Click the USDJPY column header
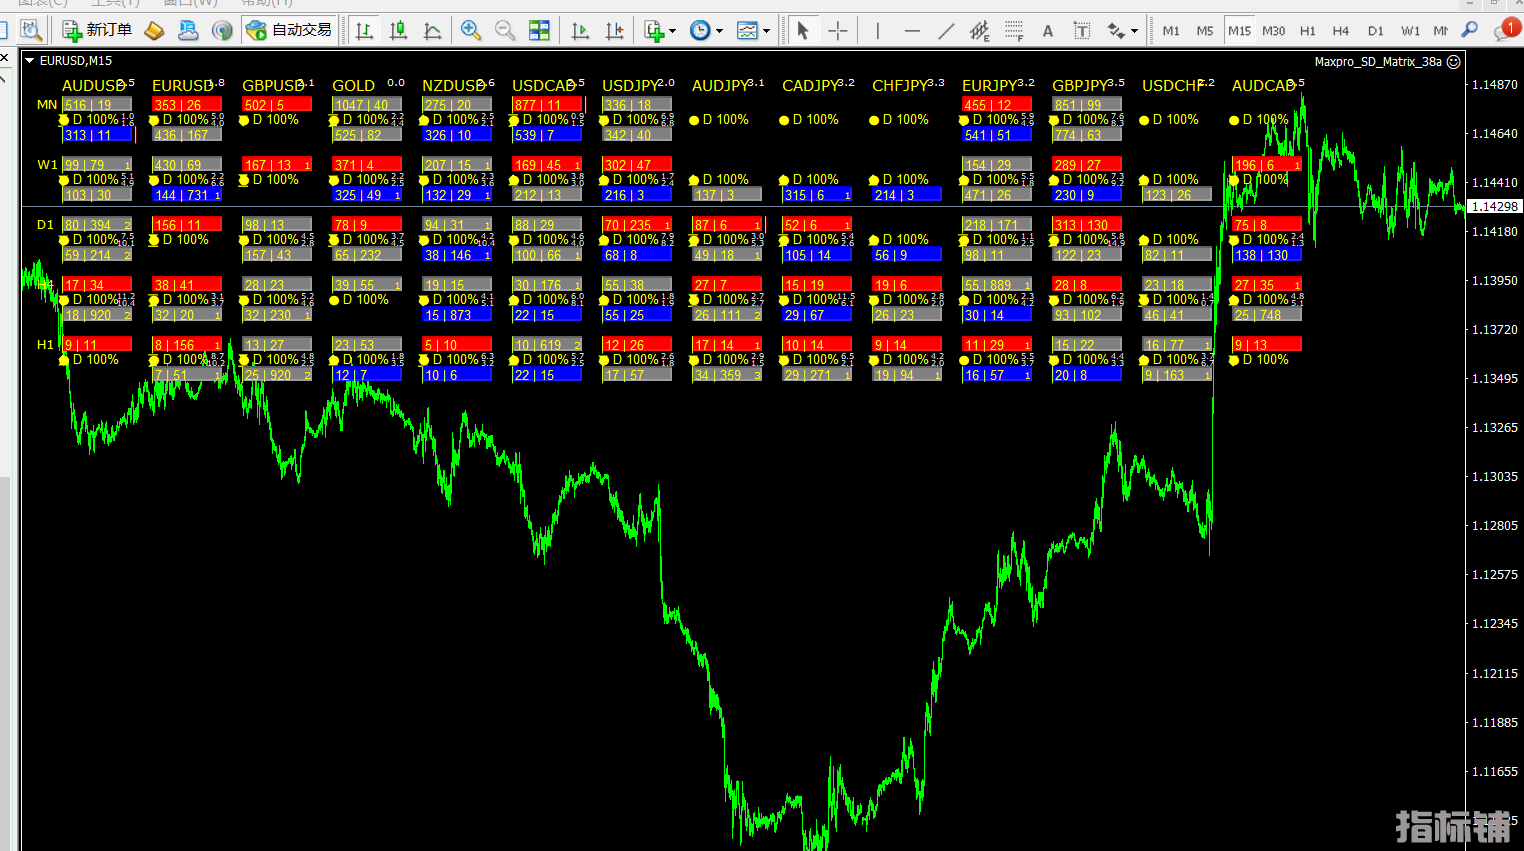This screenshot has width=1524, height=851. click(x=631, y=86)
